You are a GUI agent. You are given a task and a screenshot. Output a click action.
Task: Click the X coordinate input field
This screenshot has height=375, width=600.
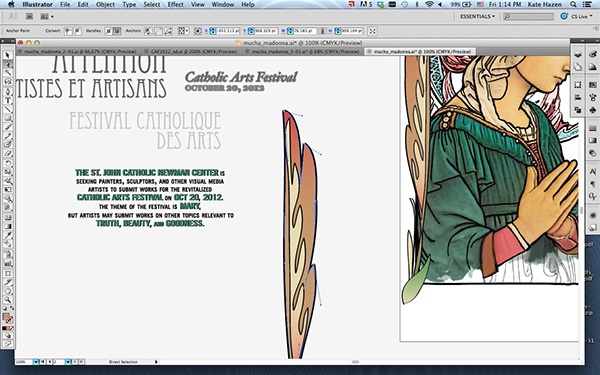228,31
